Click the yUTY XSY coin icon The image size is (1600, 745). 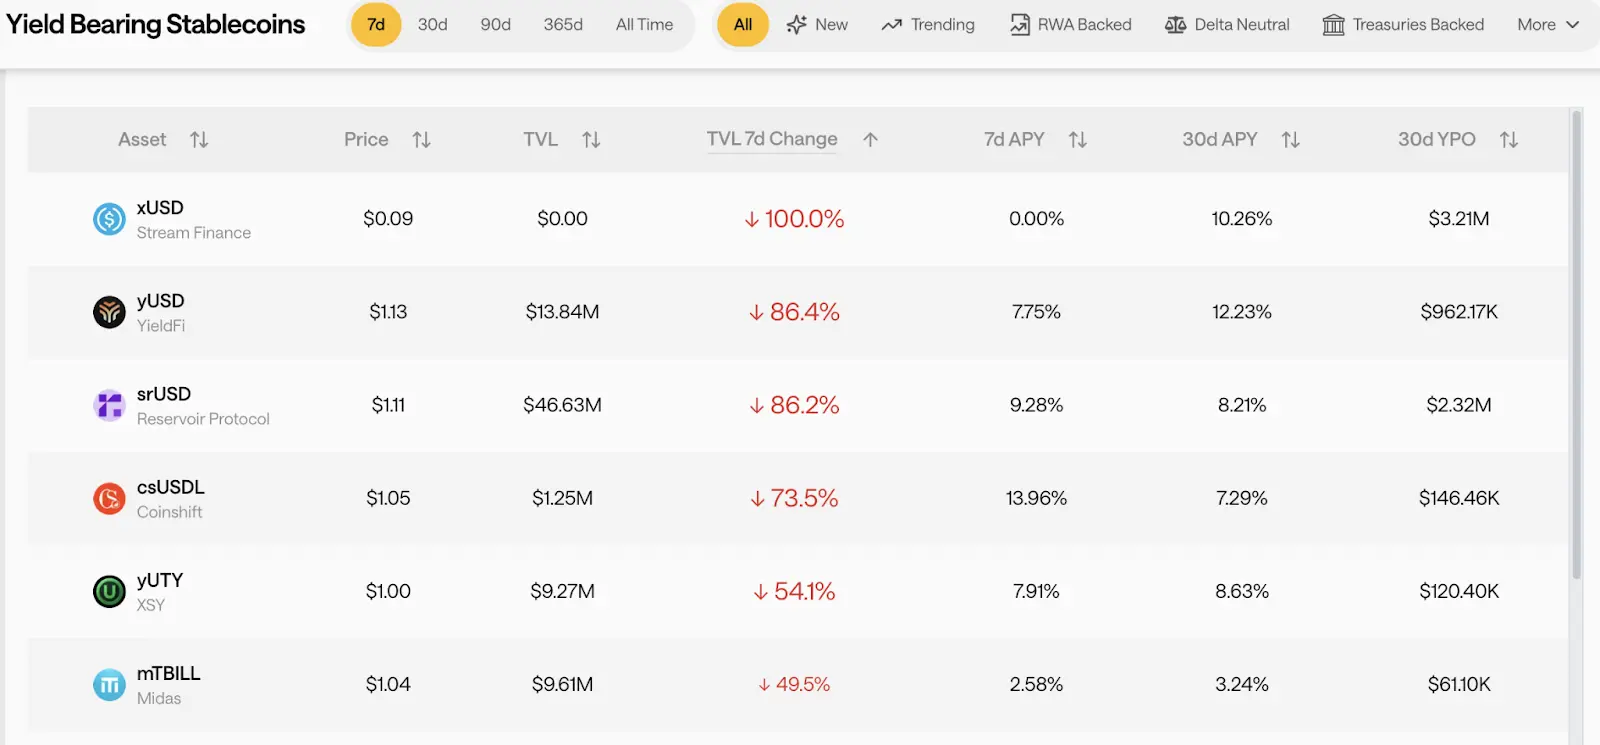(109, 591)
